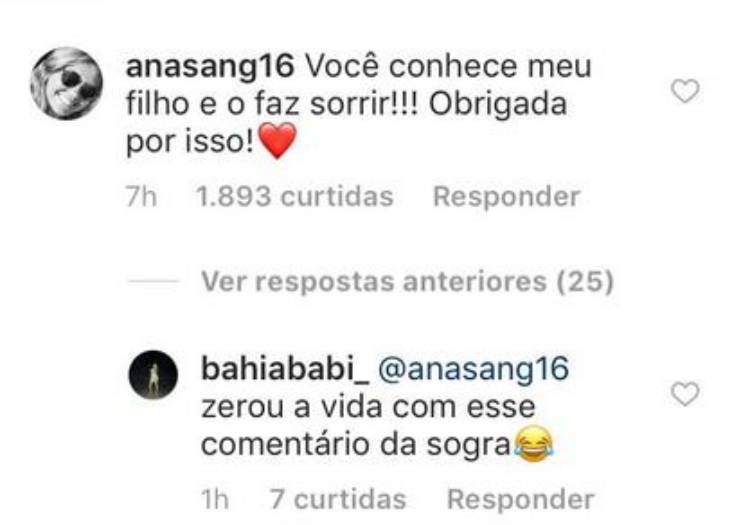
Task: Select the text 'comentário da sogra'
Action: 356,446
